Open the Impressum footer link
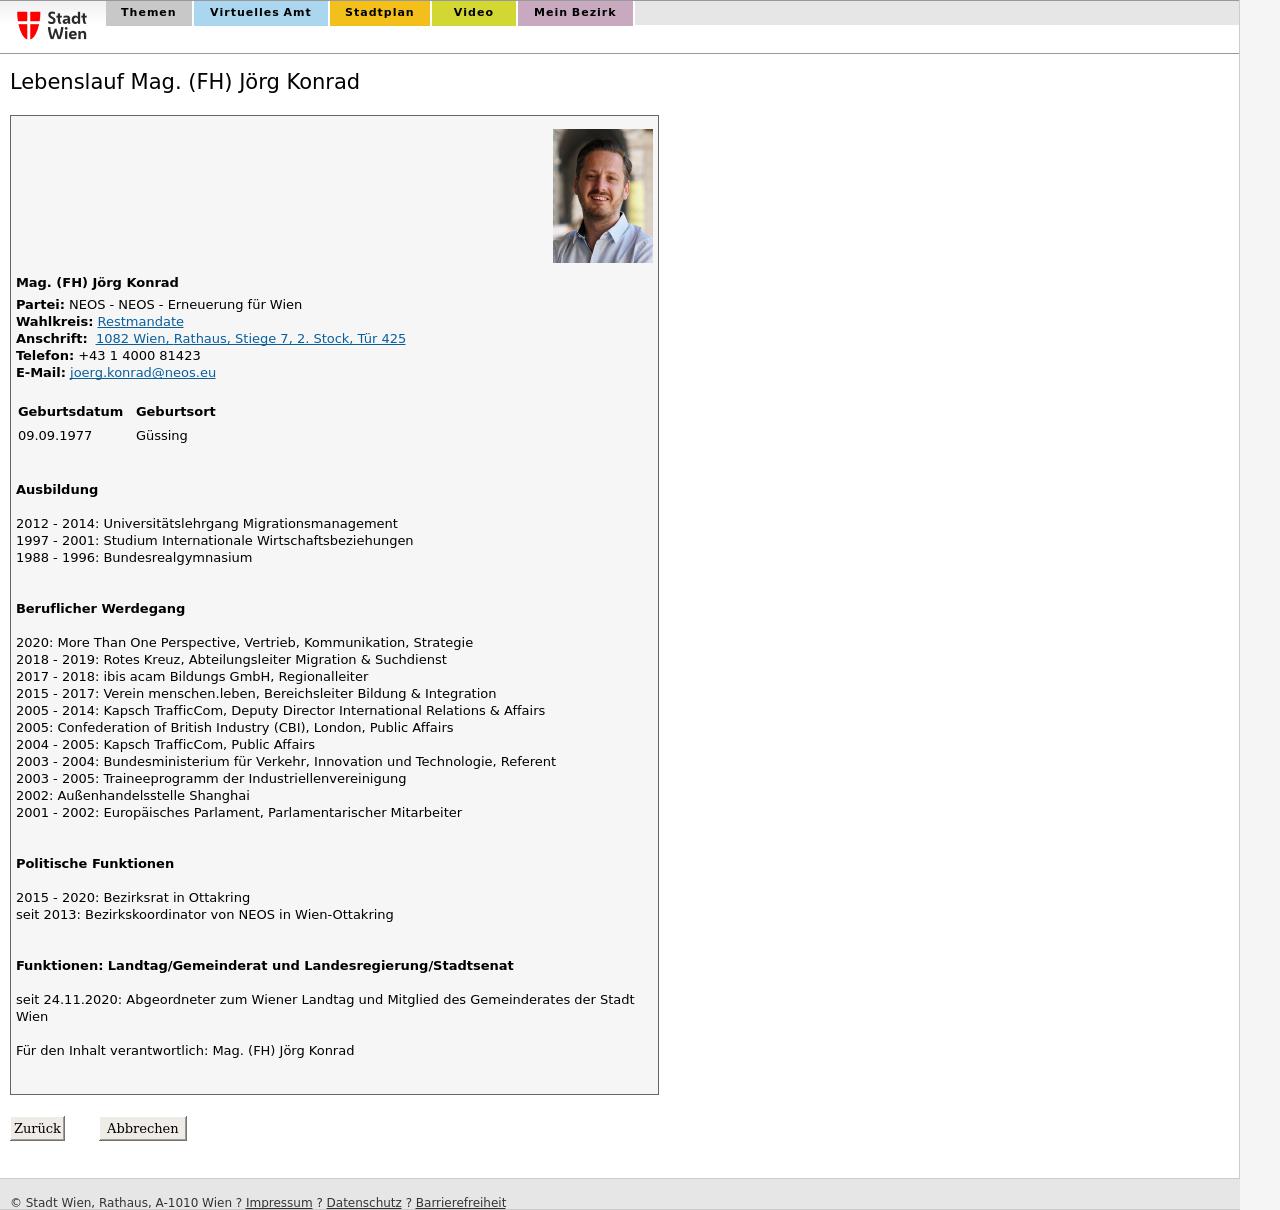 [x=279, y=1203]
